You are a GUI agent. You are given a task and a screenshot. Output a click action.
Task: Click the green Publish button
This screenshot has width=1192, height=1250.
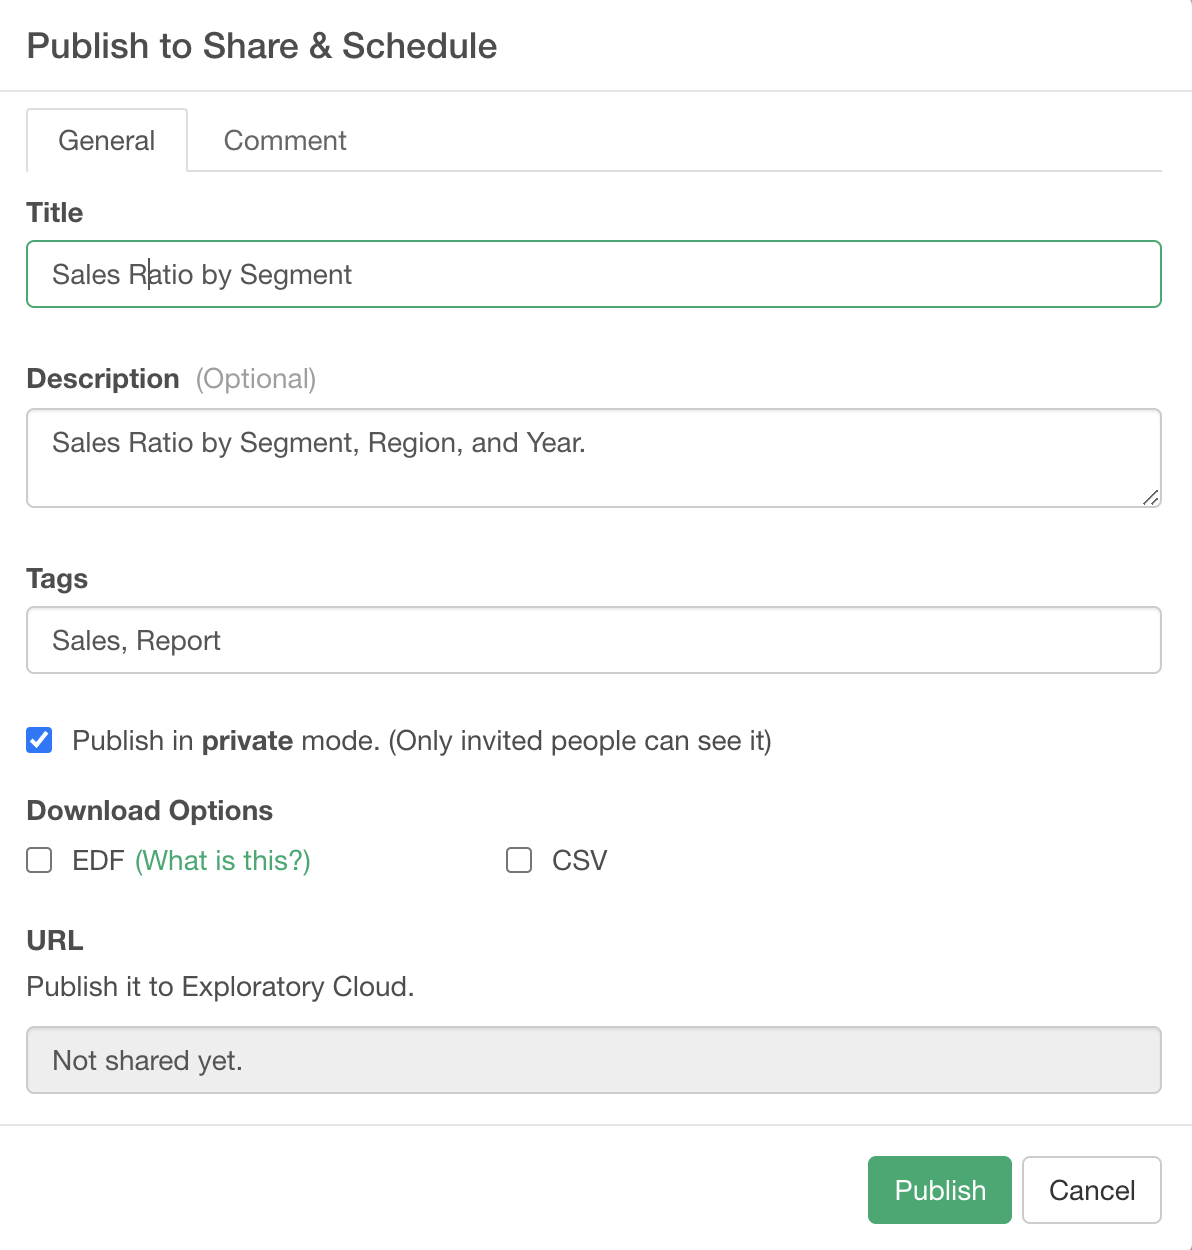click(940, 1190)
